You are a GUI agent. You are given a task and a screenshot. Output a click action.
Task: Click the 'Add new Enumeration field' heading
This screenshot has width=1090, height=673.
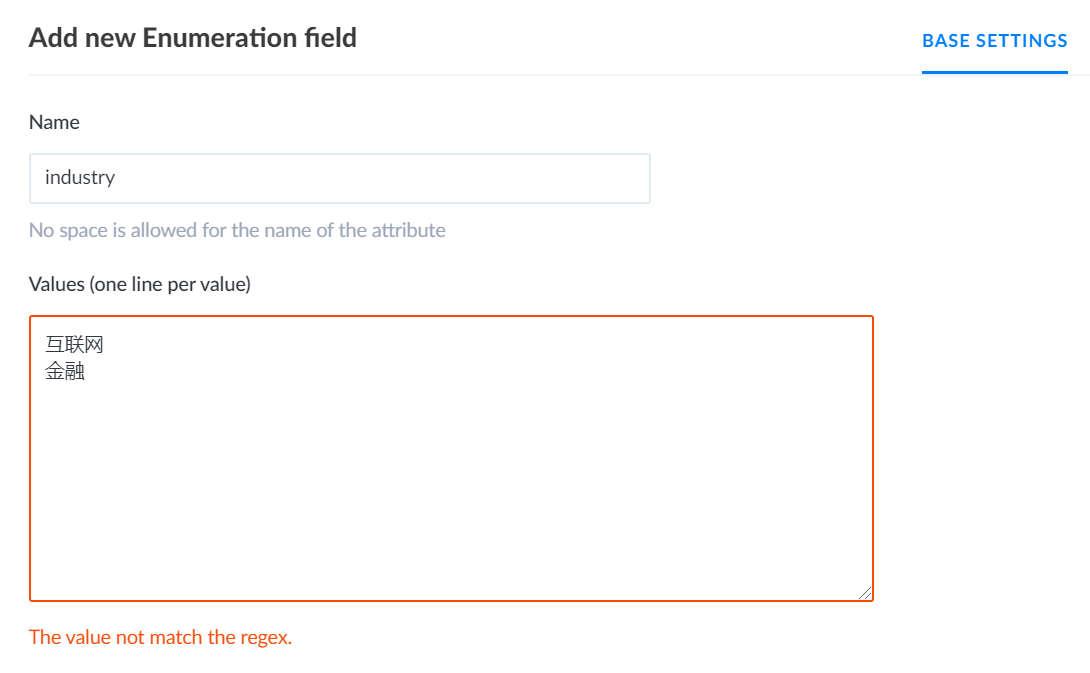click(x=192, y=37)
